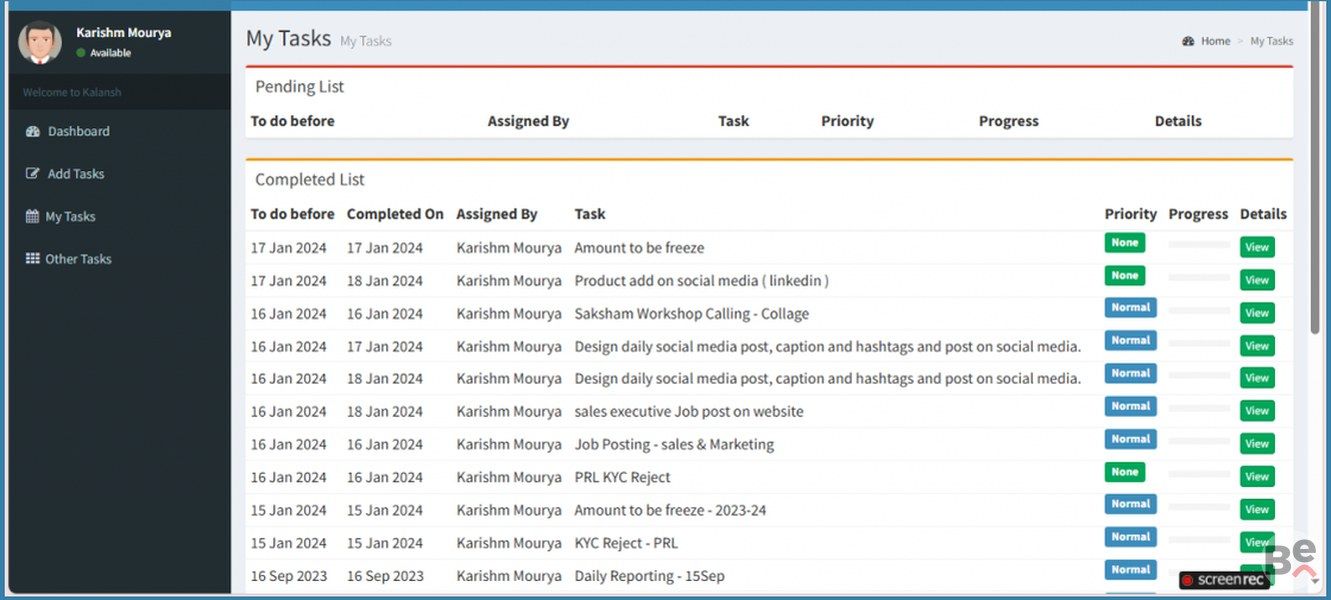Image resolution: width=1331 pixels, height=600 pixels.
Task: Click the green Available status dot
Action: click(81, 53)
